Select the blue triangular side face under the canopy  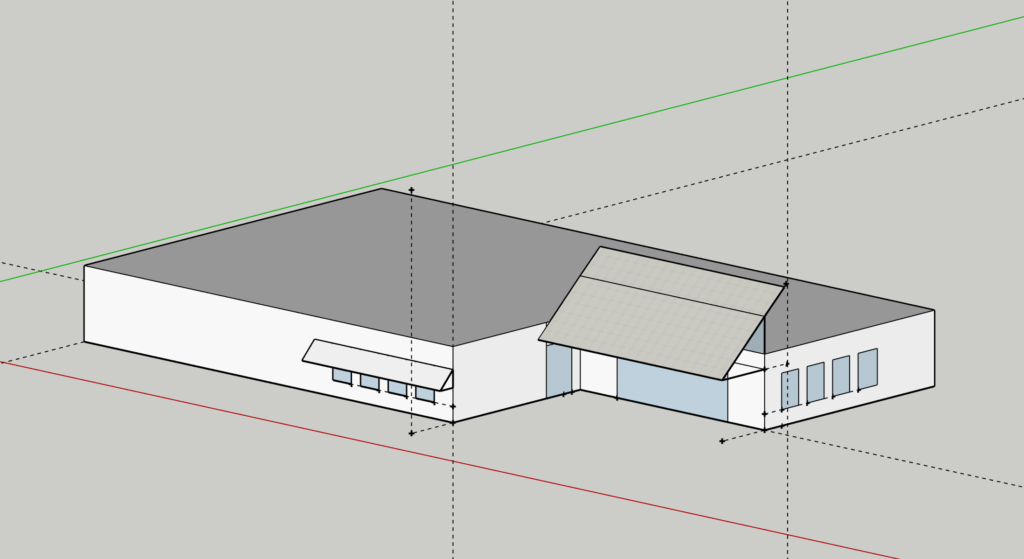tap(756, 338)
